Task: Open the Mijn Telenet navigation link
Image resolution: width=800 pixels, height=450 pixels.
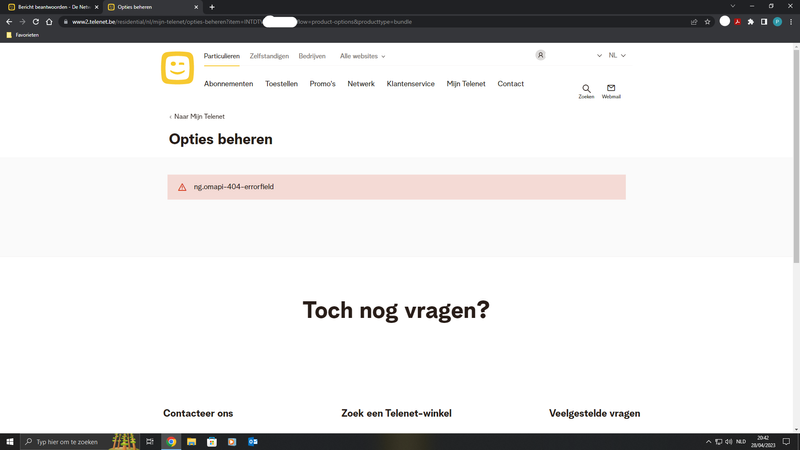Action: pos(466,84)
